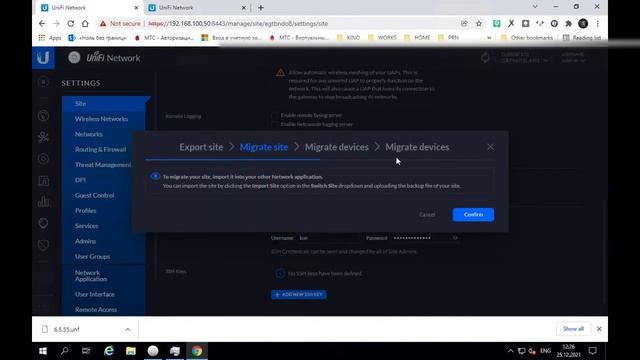640x360 pixels.
Task: Open admin username dropdown in header
Action: (x=573, y=58)
